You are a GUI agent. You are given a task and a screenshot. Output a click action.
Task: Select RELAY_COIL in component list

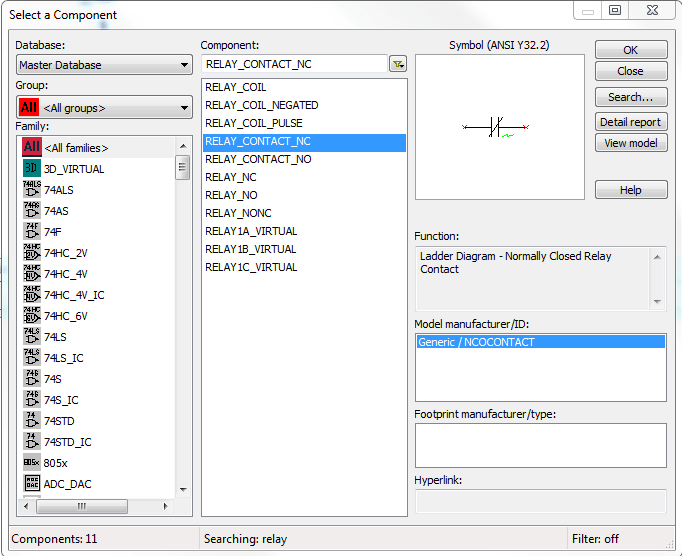click(304, 87)
